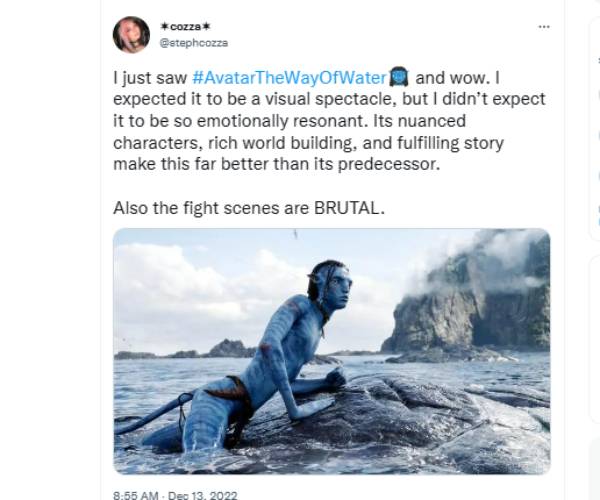Open the tweet's more options ellipsis menu

[x=544, y=26]
